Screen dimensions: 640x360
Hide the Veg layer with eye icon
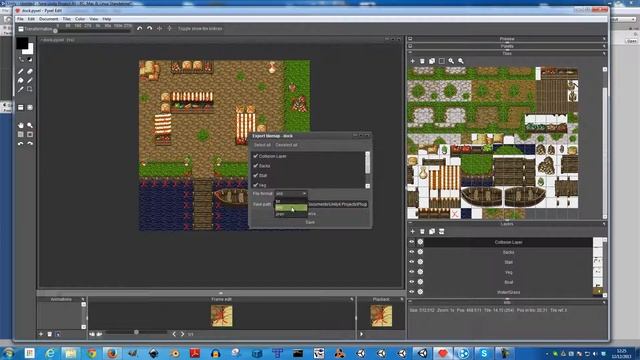tap(411, 271)
